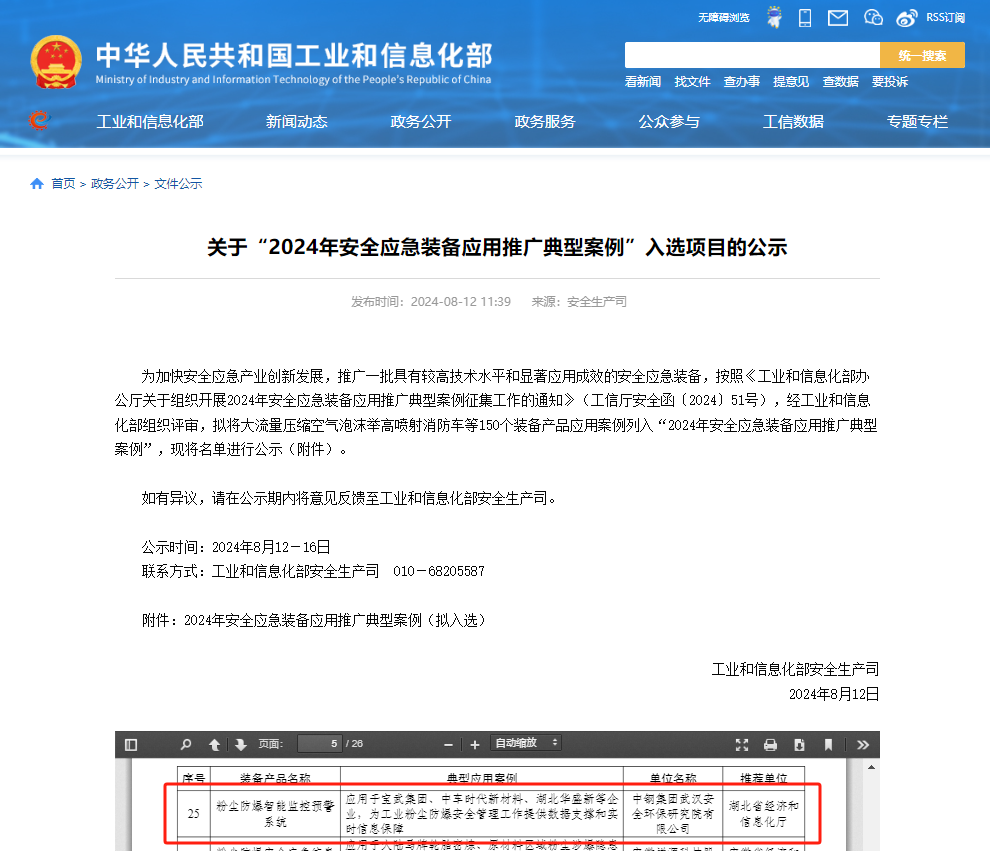Open the 政务服务 nav menu
The image size is (990, 851).
(545, 121)
